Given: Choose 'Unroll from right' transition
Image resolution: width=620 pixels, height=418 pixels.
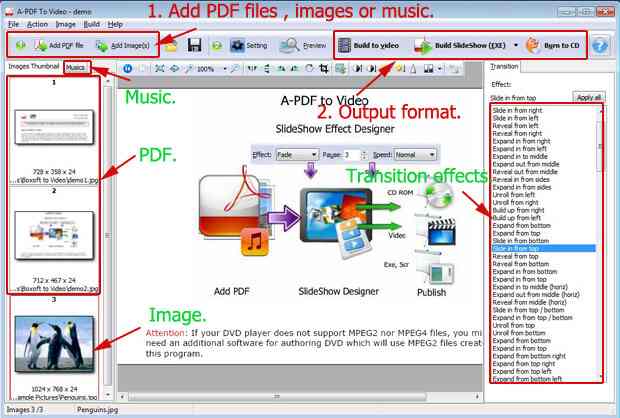Looking at the screenshot, I should click(516, 202).
